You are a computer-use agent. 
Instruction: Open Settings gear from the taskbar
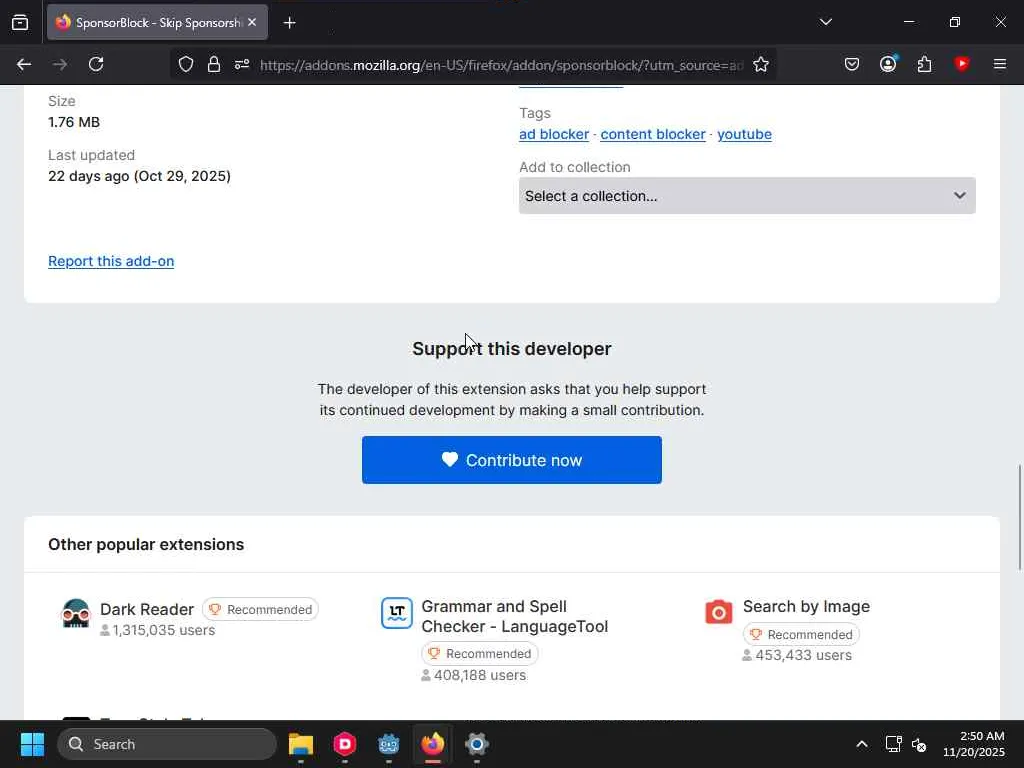(x=477, y=744)
